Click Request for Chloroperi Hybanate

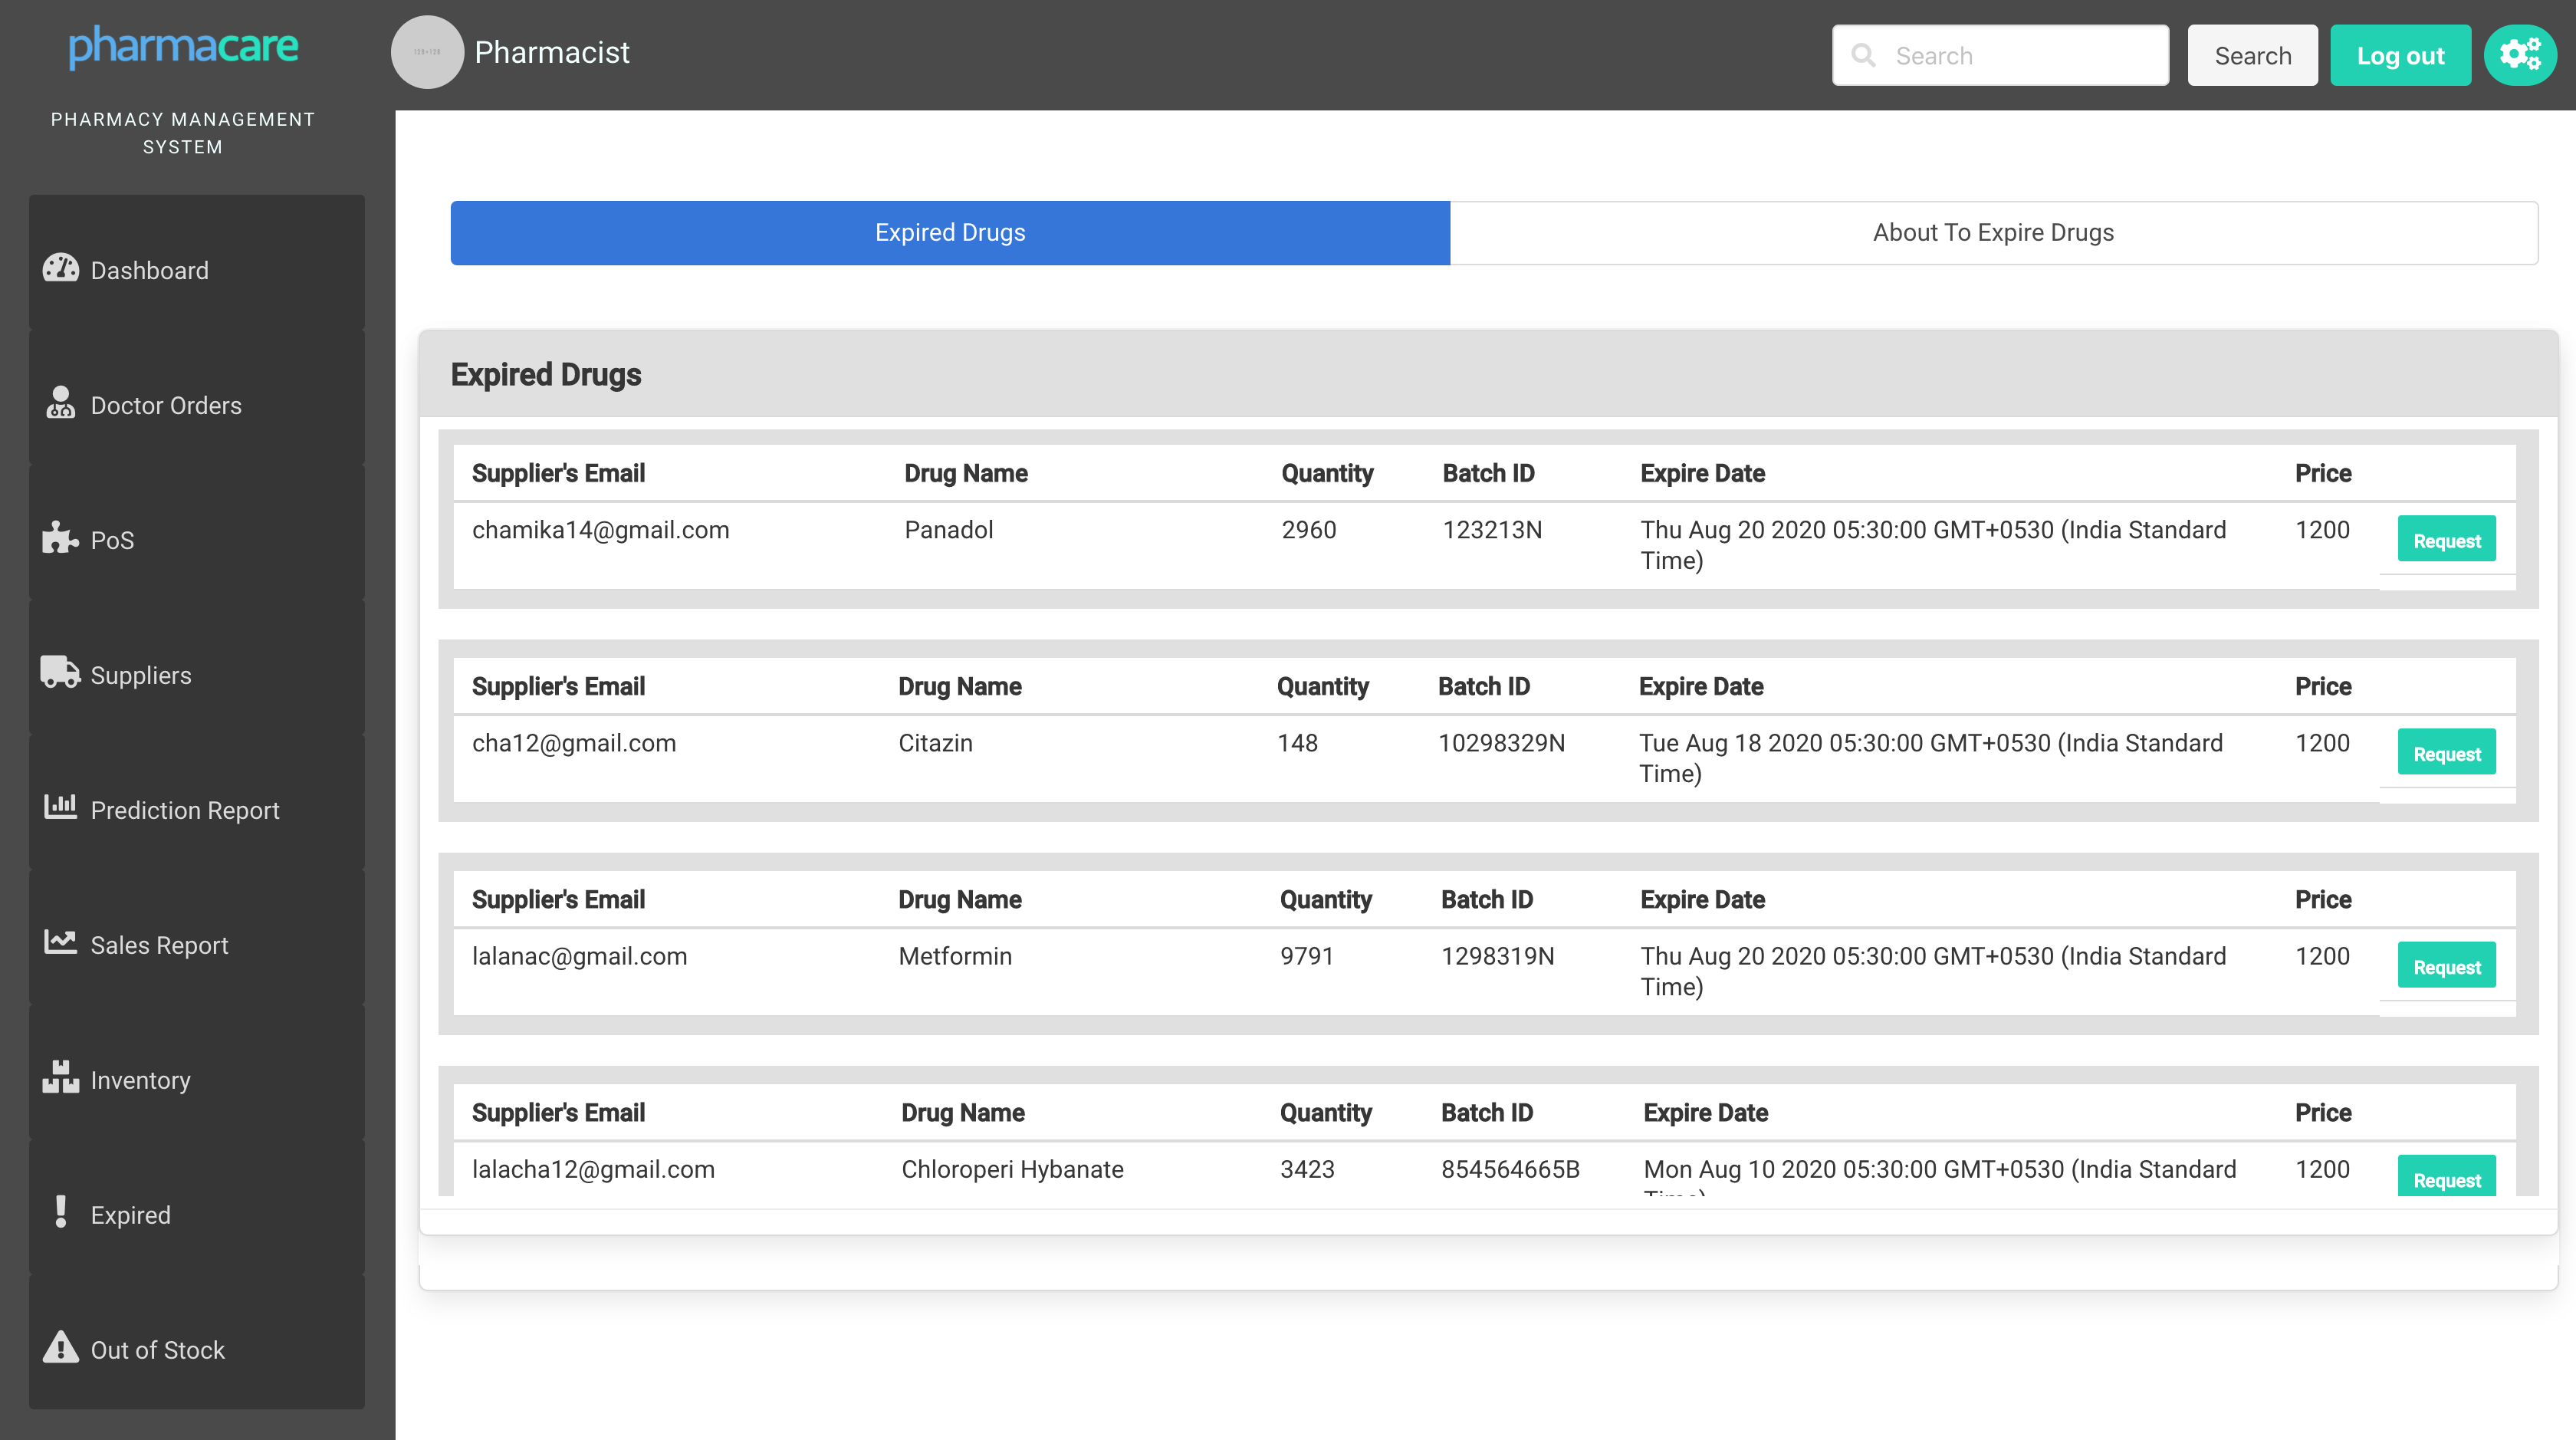[x=2446, y=1178]
